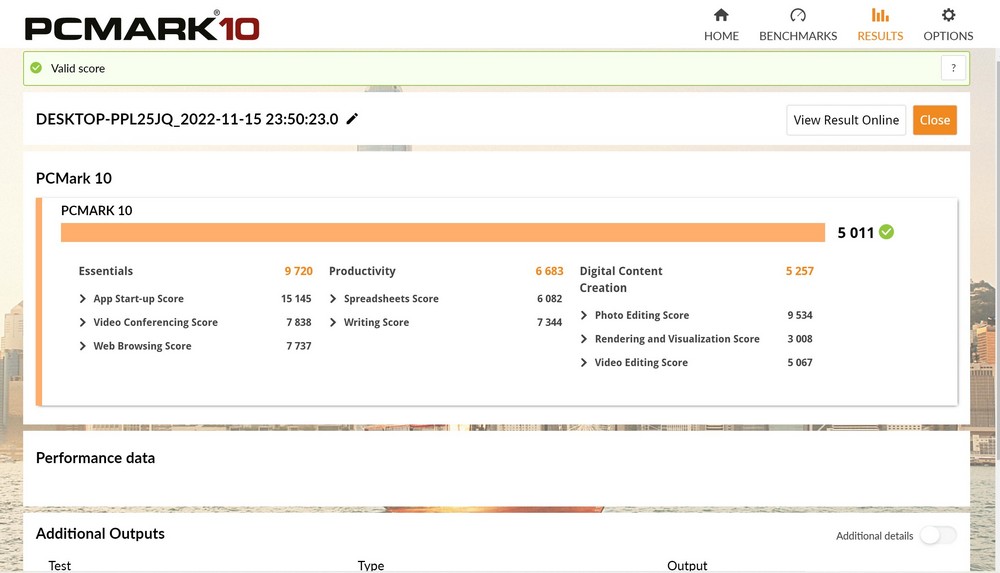Click the Photo Editing value 9 534
The height and width of the screenshot is (573, 1000).
800,315
